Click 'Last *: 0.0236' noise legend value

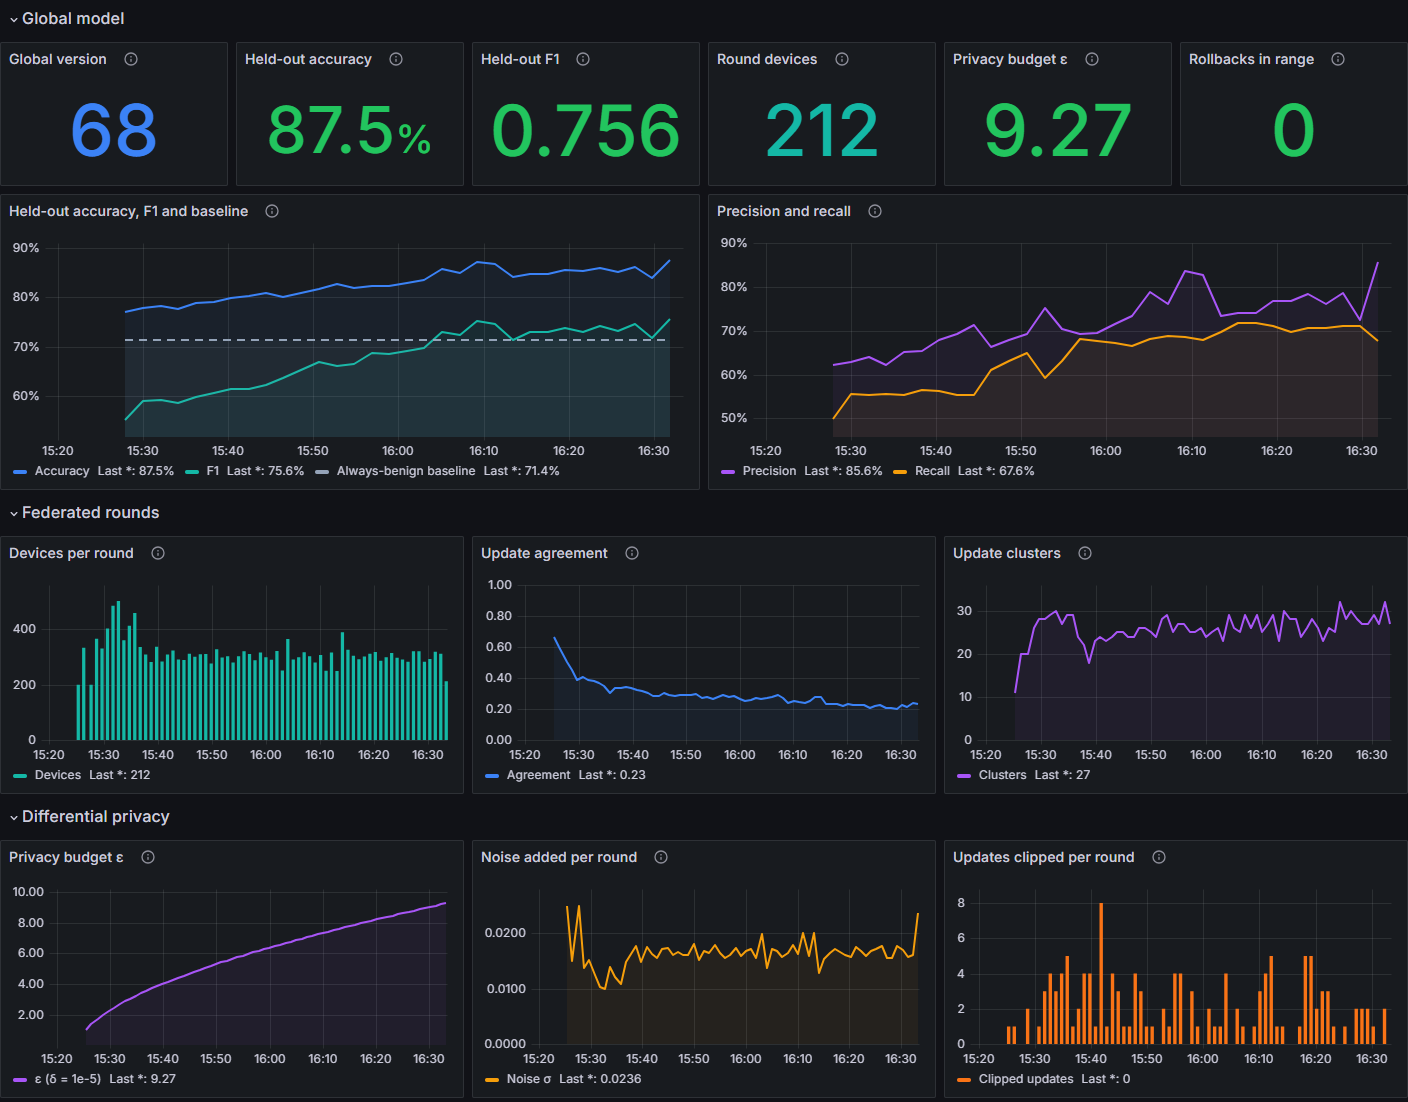coord(600,1079)
